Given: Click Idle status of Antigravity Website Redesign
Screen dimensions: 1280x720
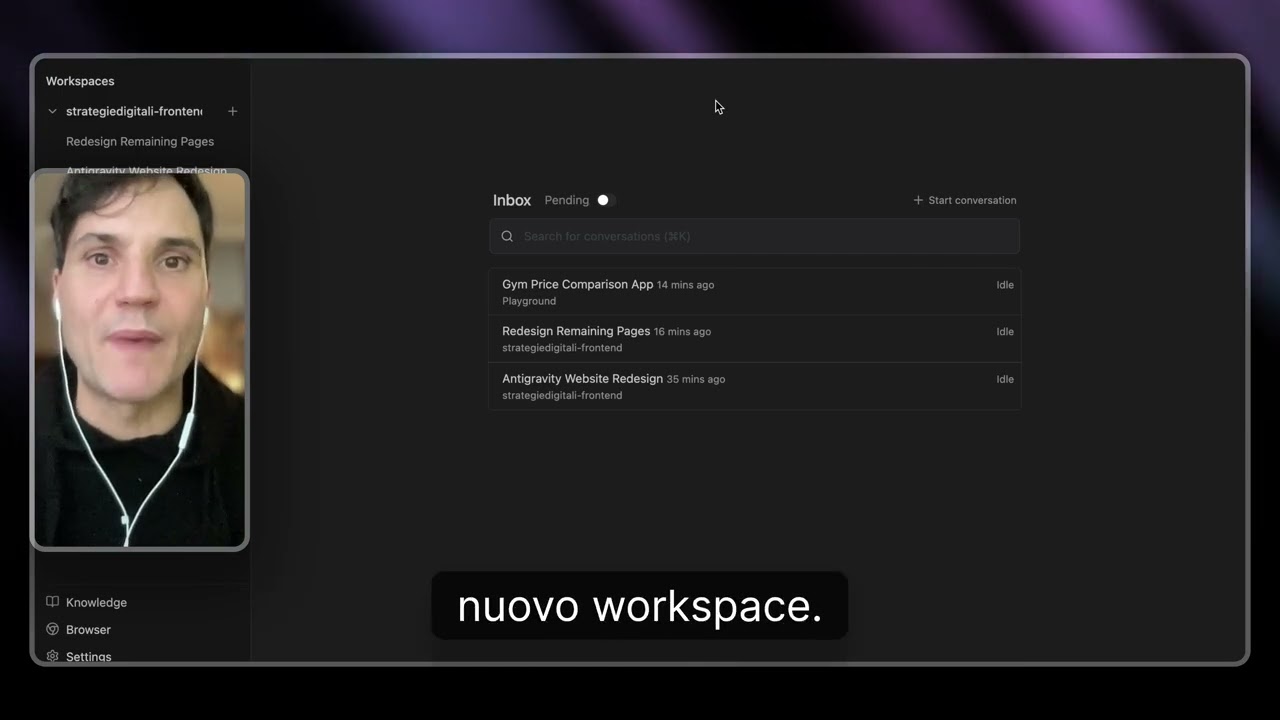Looking at the screenshot, I should tap(1005, 379).
